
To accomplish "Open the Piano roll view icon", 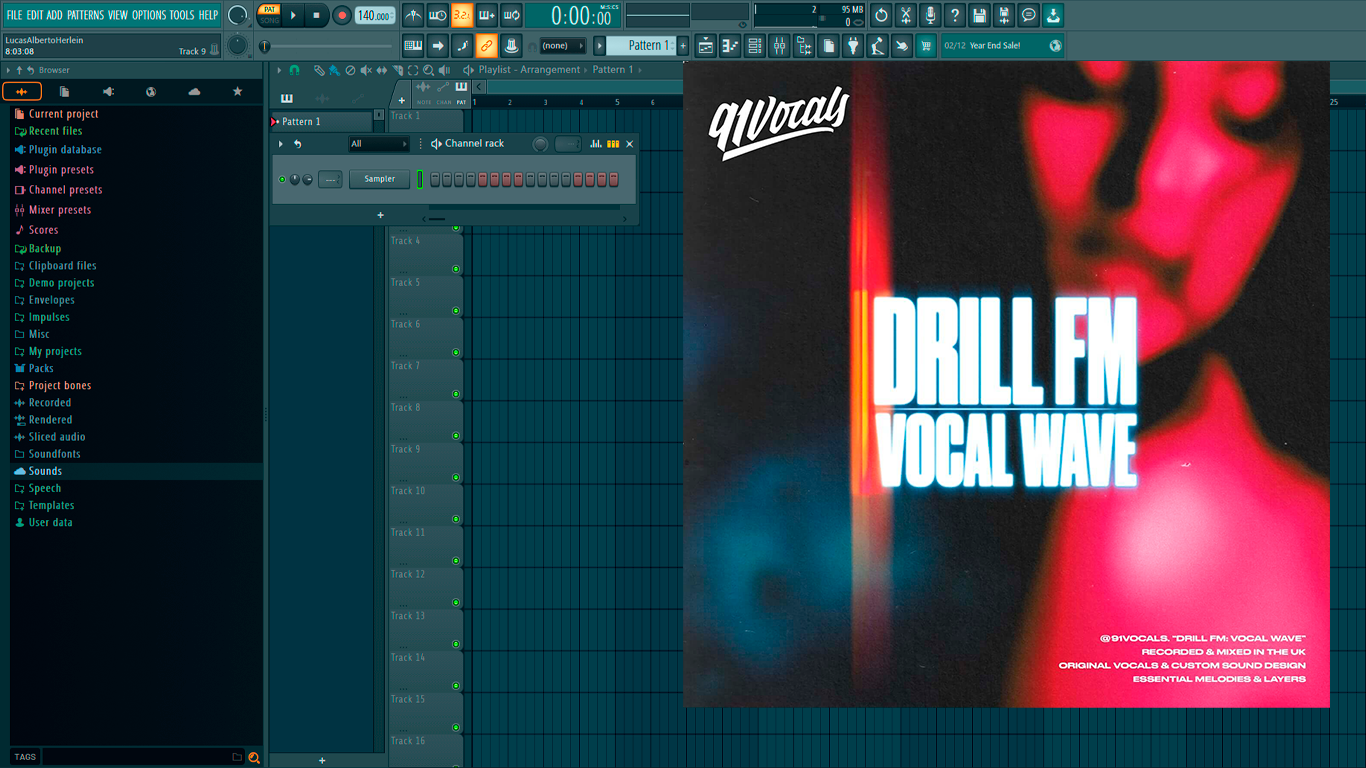I will [x=730, y=45].
